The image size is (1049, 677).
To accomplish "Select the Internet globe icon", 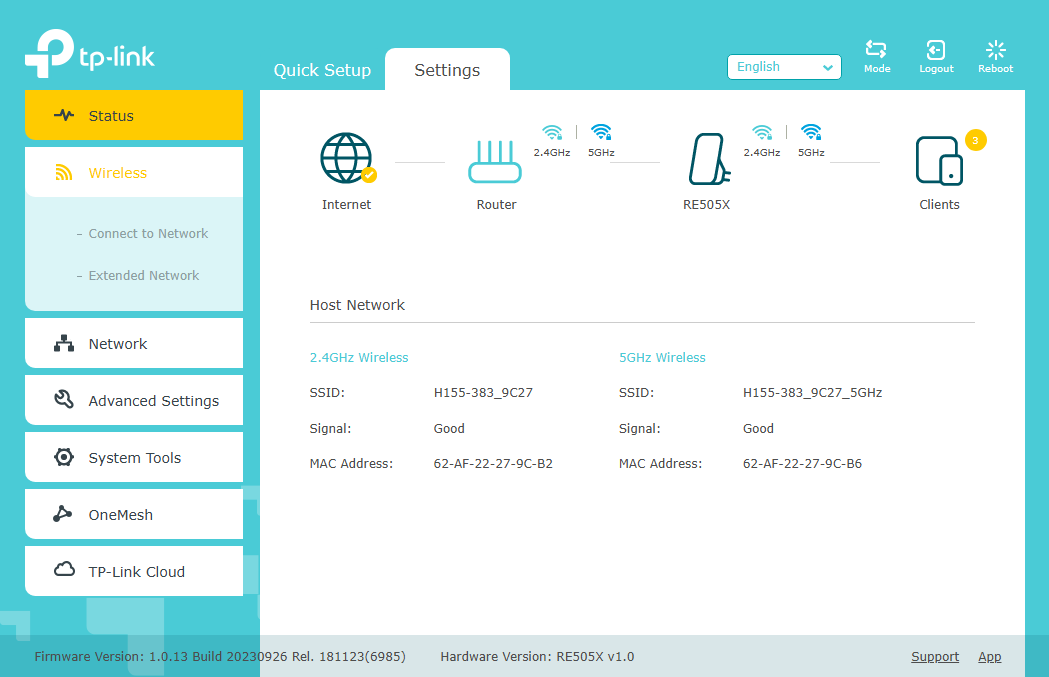I will 346,158.
